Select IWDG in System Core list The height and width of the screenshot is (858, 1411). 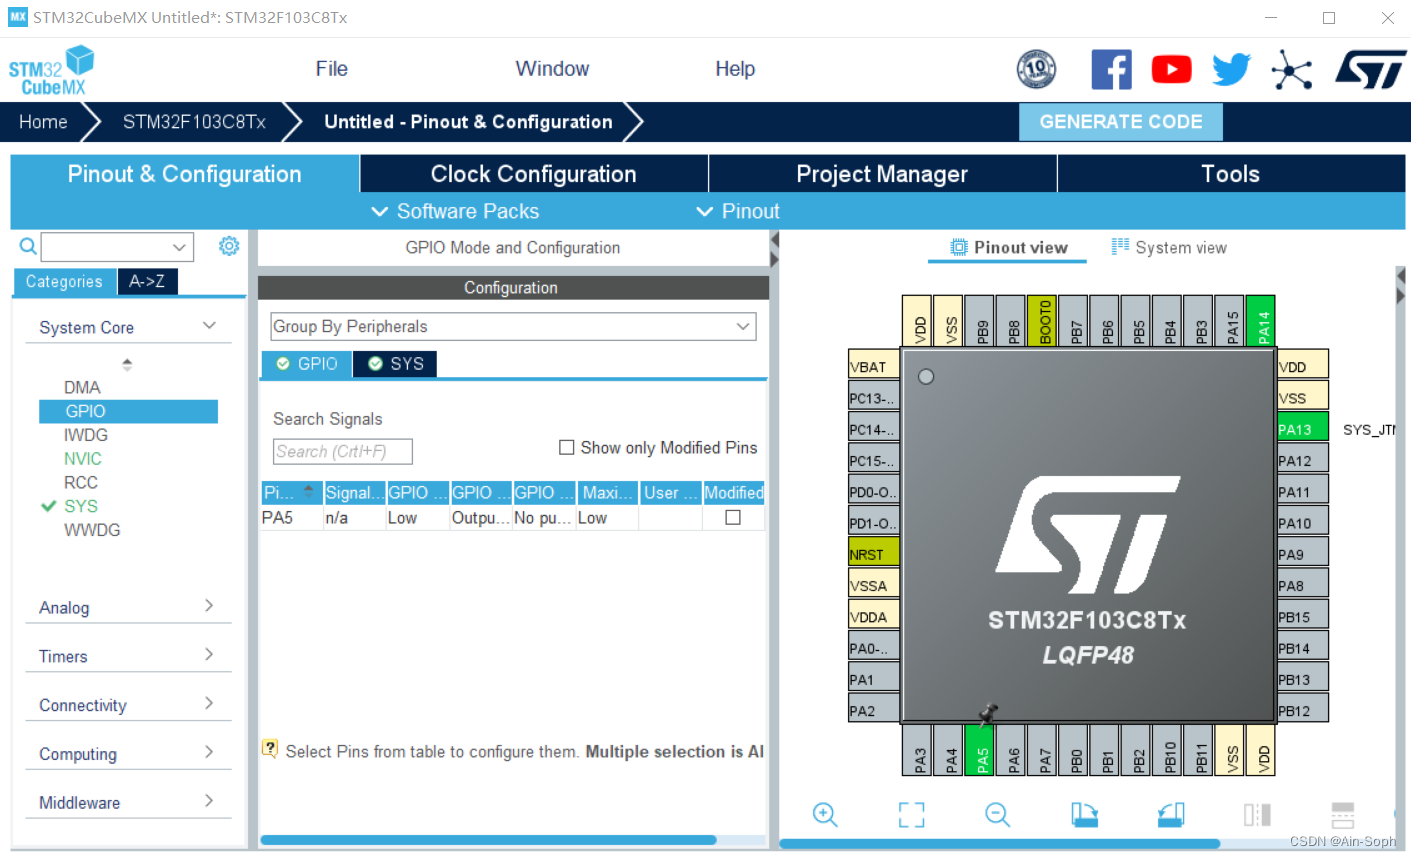tap(86, 435)
